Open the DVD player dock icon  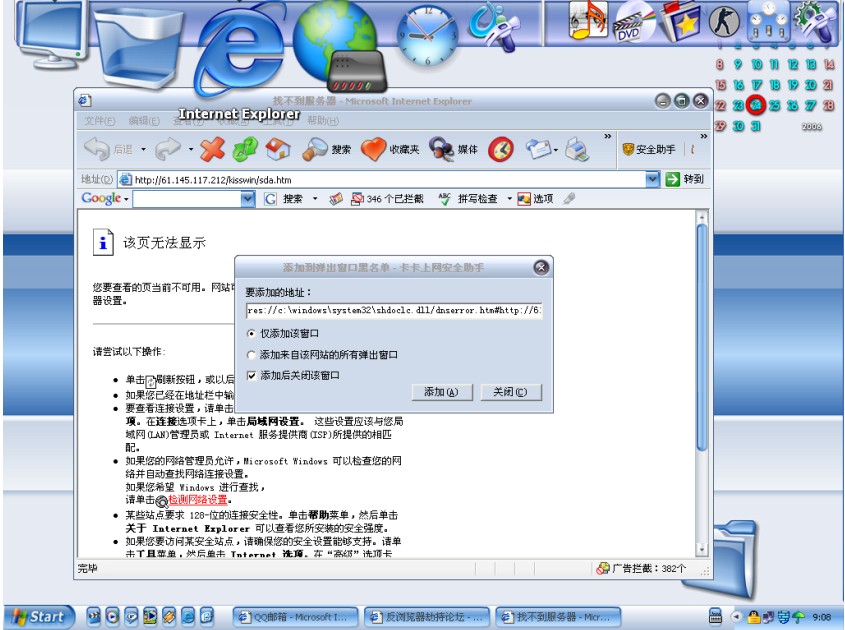[x=634, y=22]
